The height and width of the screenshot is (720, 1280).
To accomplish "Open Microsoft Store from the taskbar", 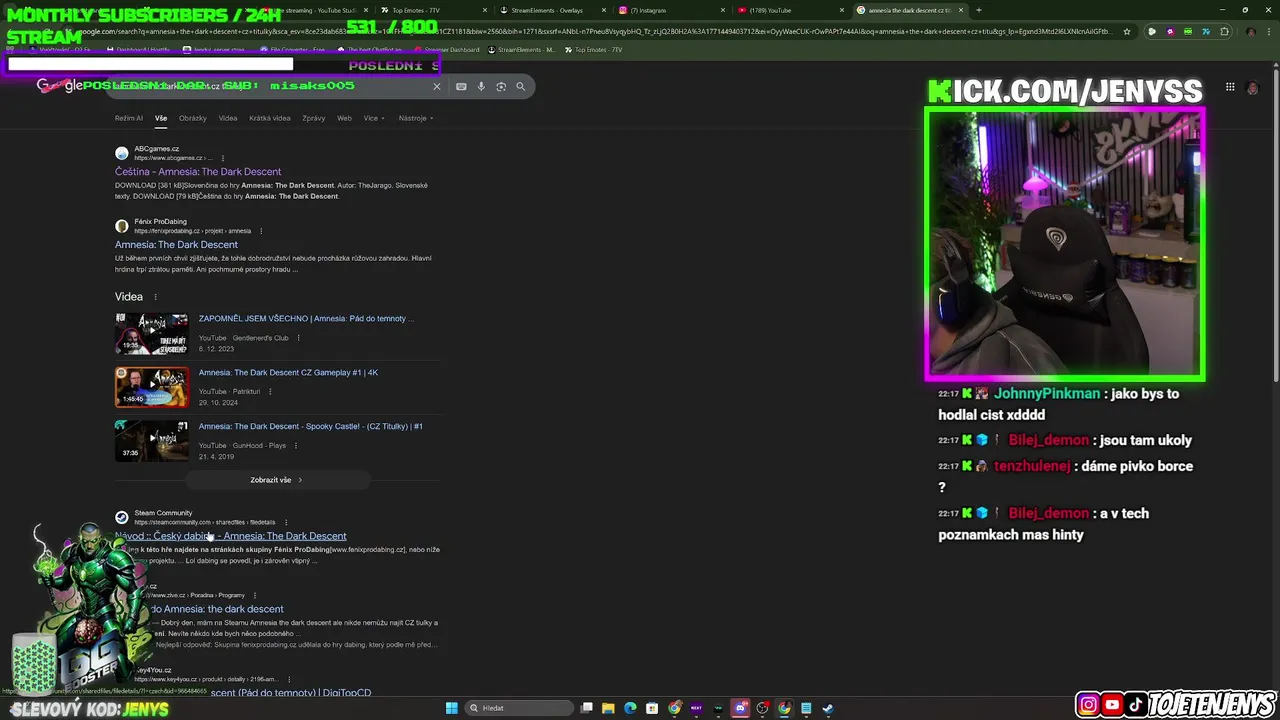I will (x=652, y=708).
